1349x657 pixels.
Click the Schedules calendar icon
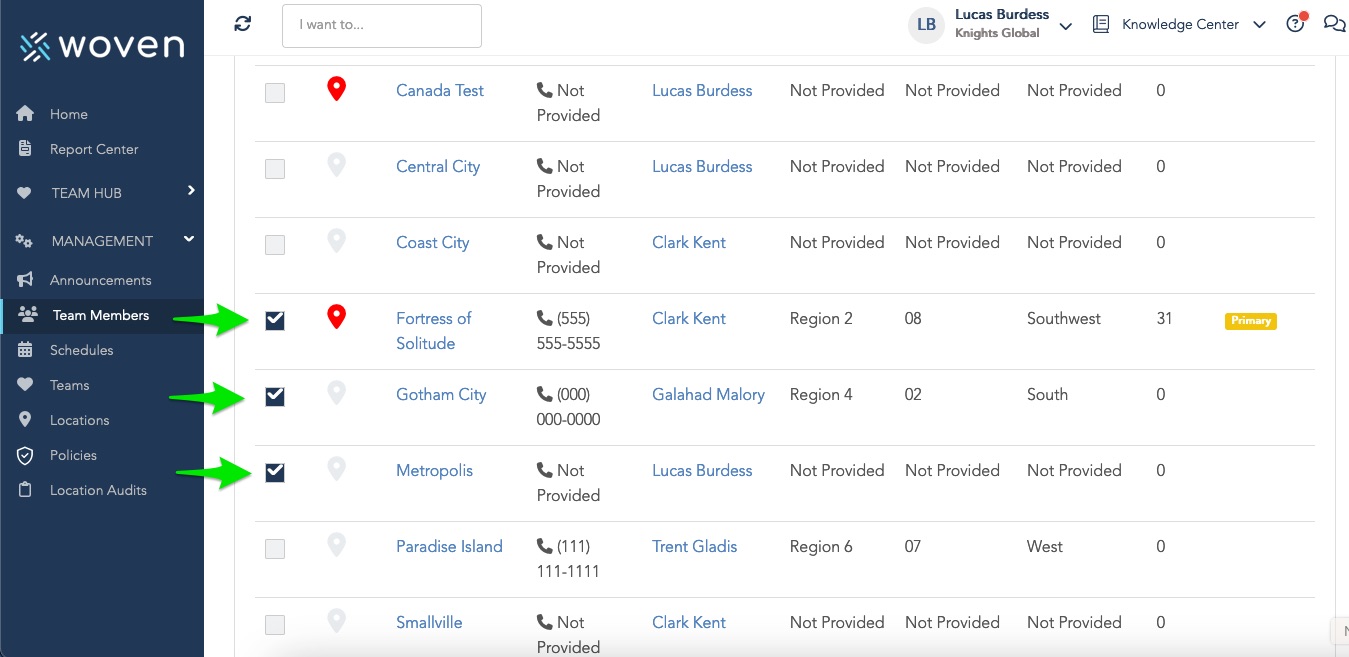click(x=26, y=350)
